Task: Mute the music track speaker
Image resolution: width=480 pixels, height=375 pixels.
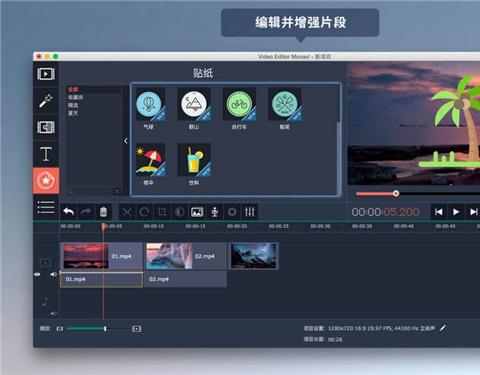Action: (x=53, y=314)
